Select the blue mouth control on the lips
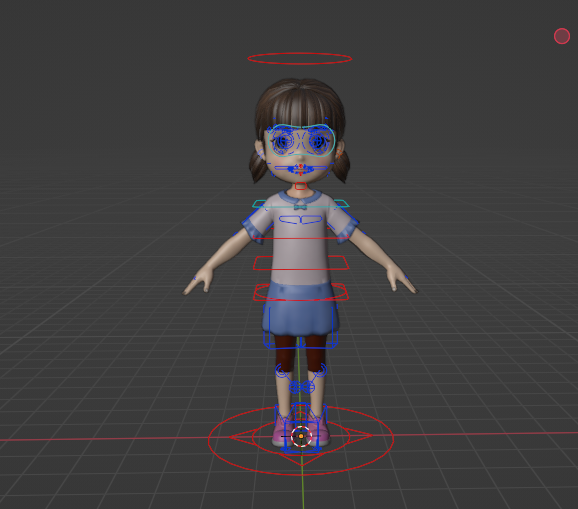Viewport: 578px width, 509px height. tap(301, 169)
